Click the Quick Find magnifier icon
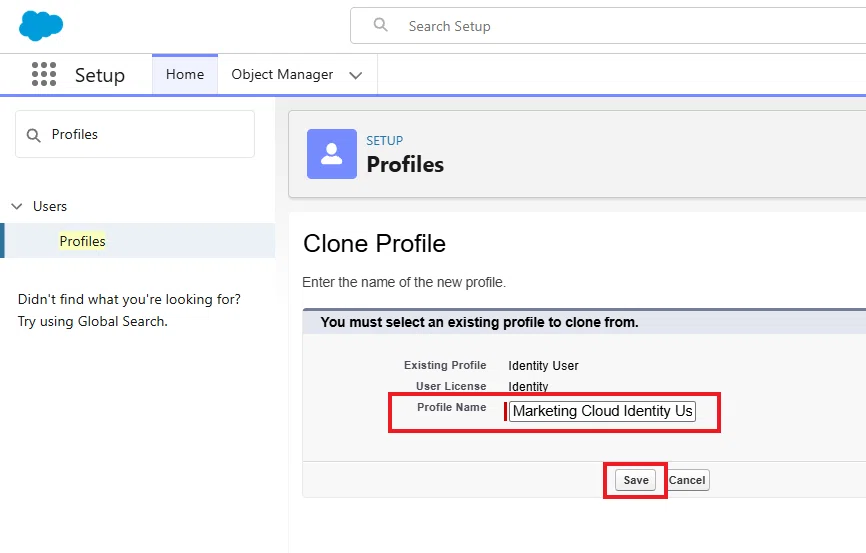This screenshot has height=553, width=866. pos(34,135)
